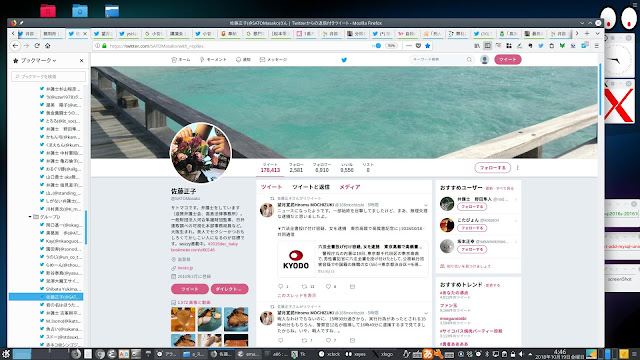The image size is (640, 360).
Task: Click the あ input method tray icon
Action: tap(428, 354)
